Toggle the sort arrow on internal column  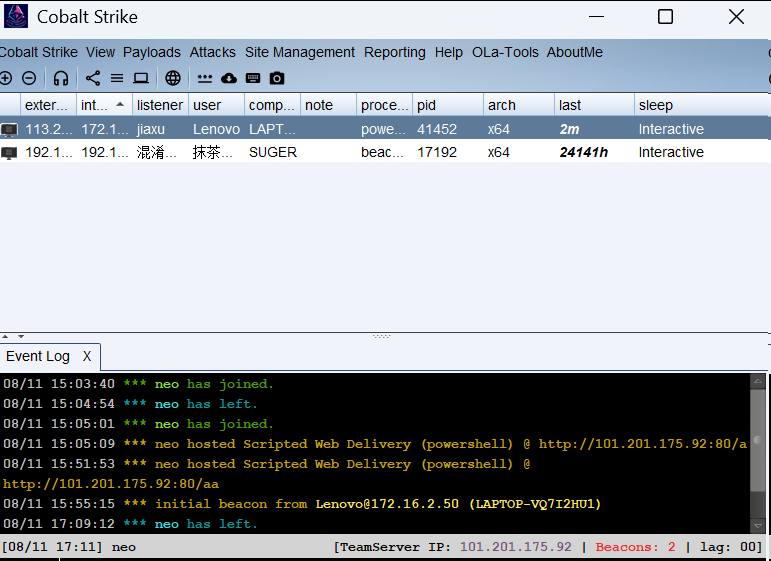tap(120, 104)
